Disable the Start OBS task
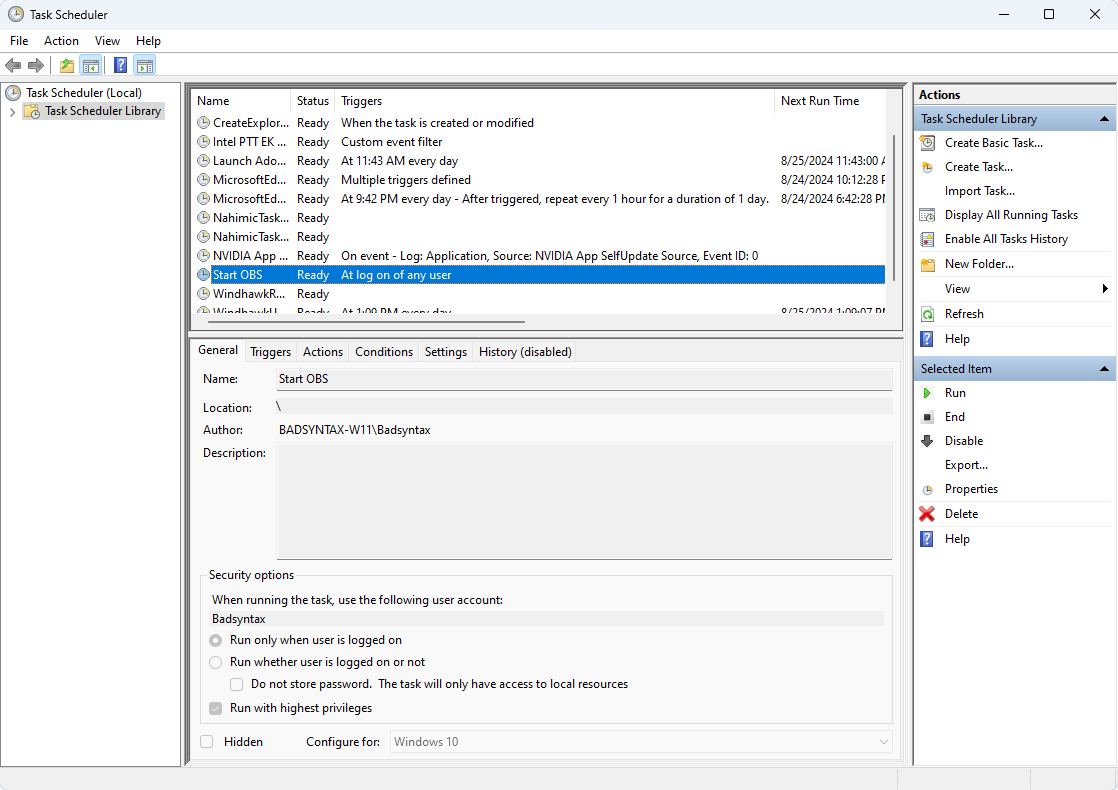 [x=964, y=440]
